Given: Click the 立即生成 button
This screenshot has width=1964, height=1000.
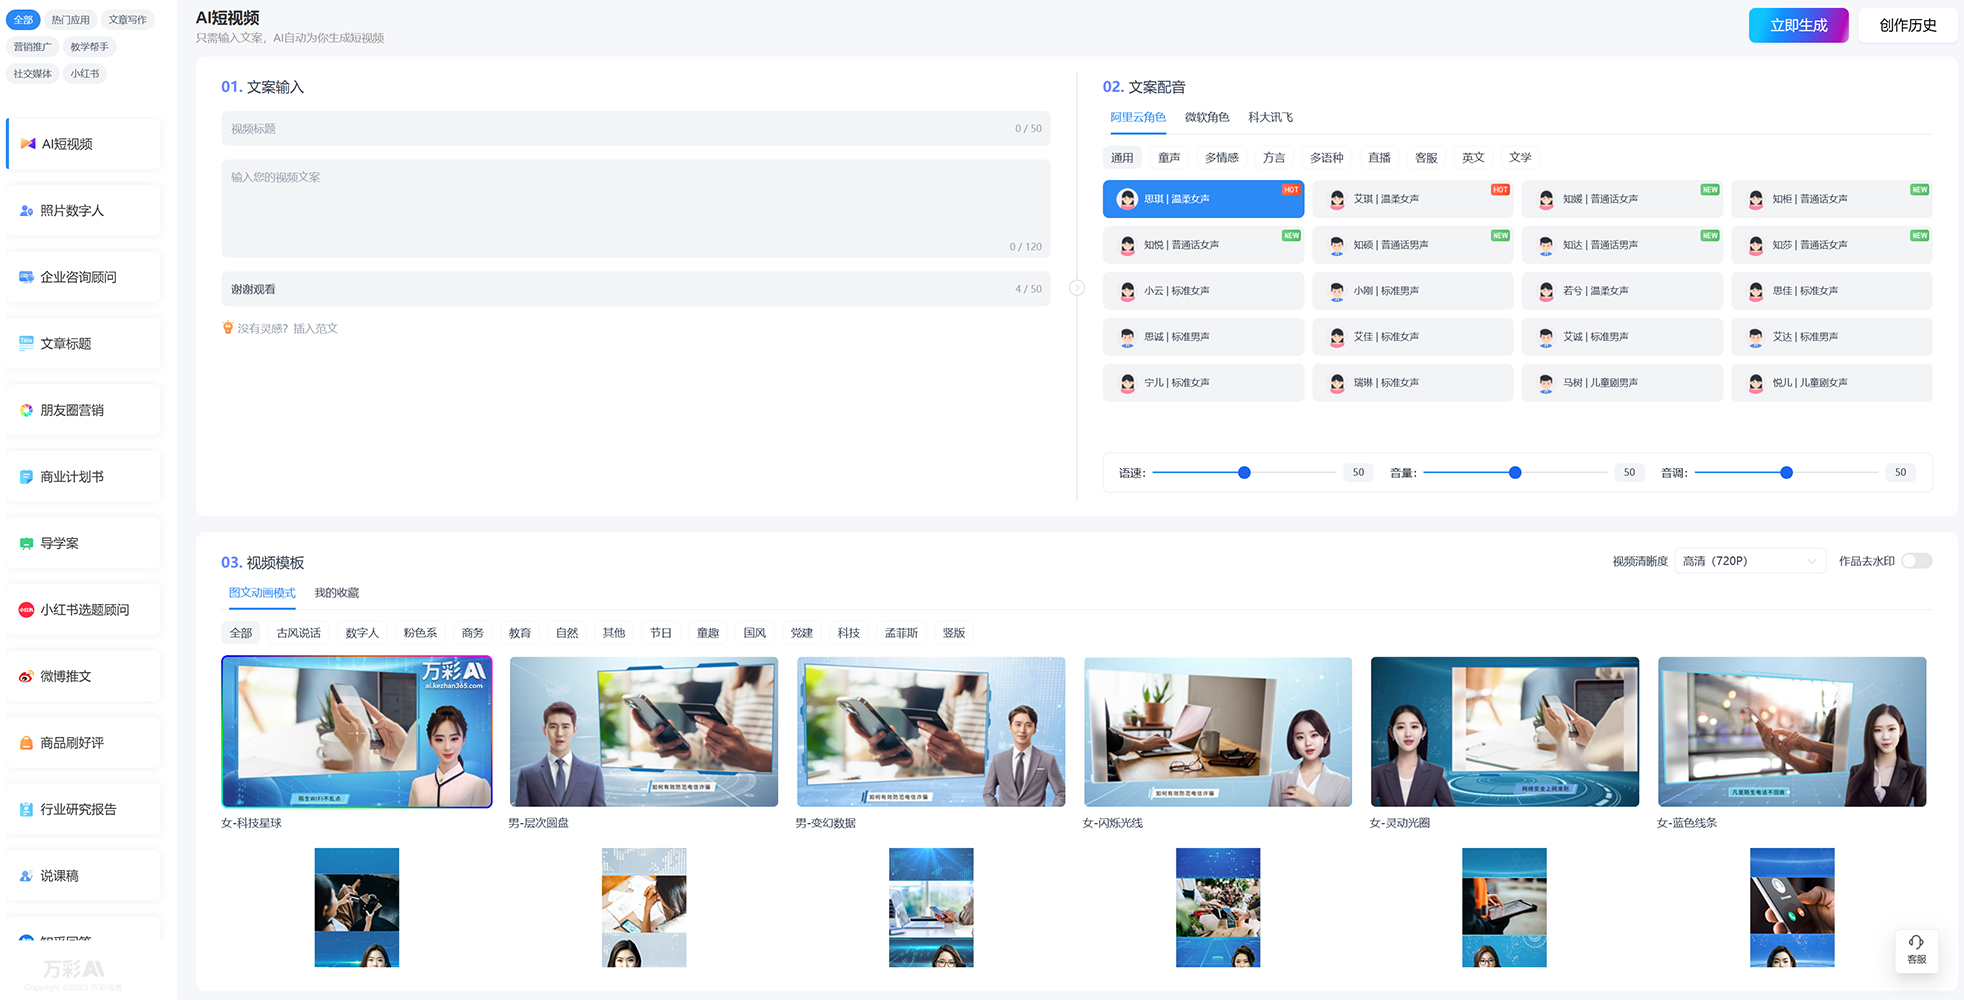Looking at the screenshot, I should click(1798, 25).
